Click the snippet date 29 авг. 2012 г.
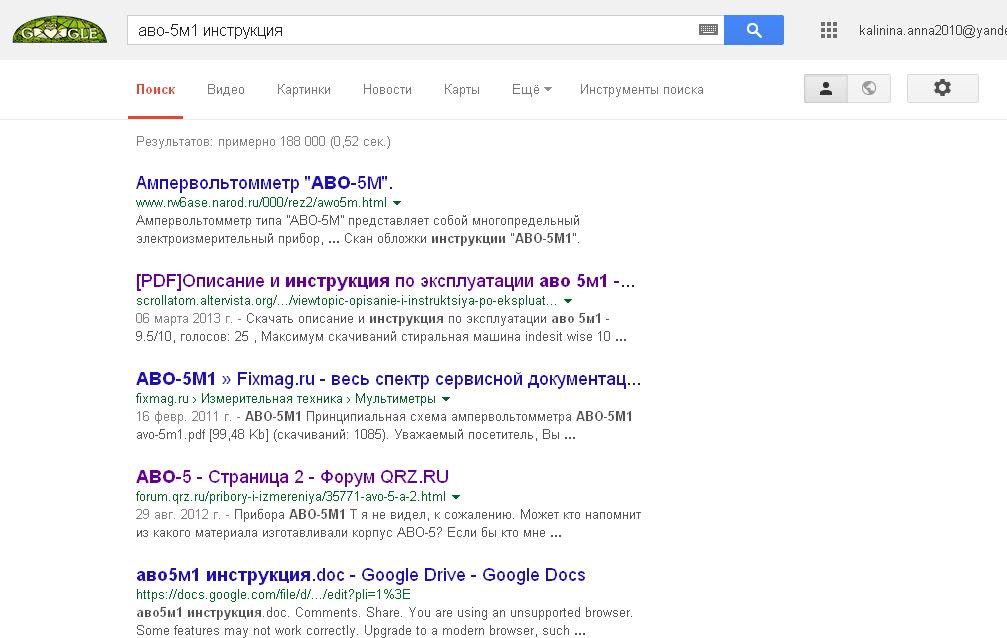The height and width of the screenshot is (638, 1007). click(178, 515)
